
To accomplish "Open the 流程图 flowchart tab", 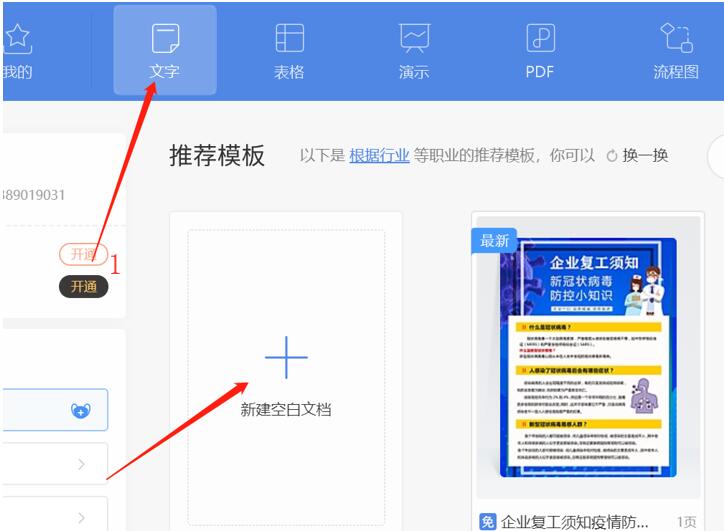I will [x=676, y=51].
